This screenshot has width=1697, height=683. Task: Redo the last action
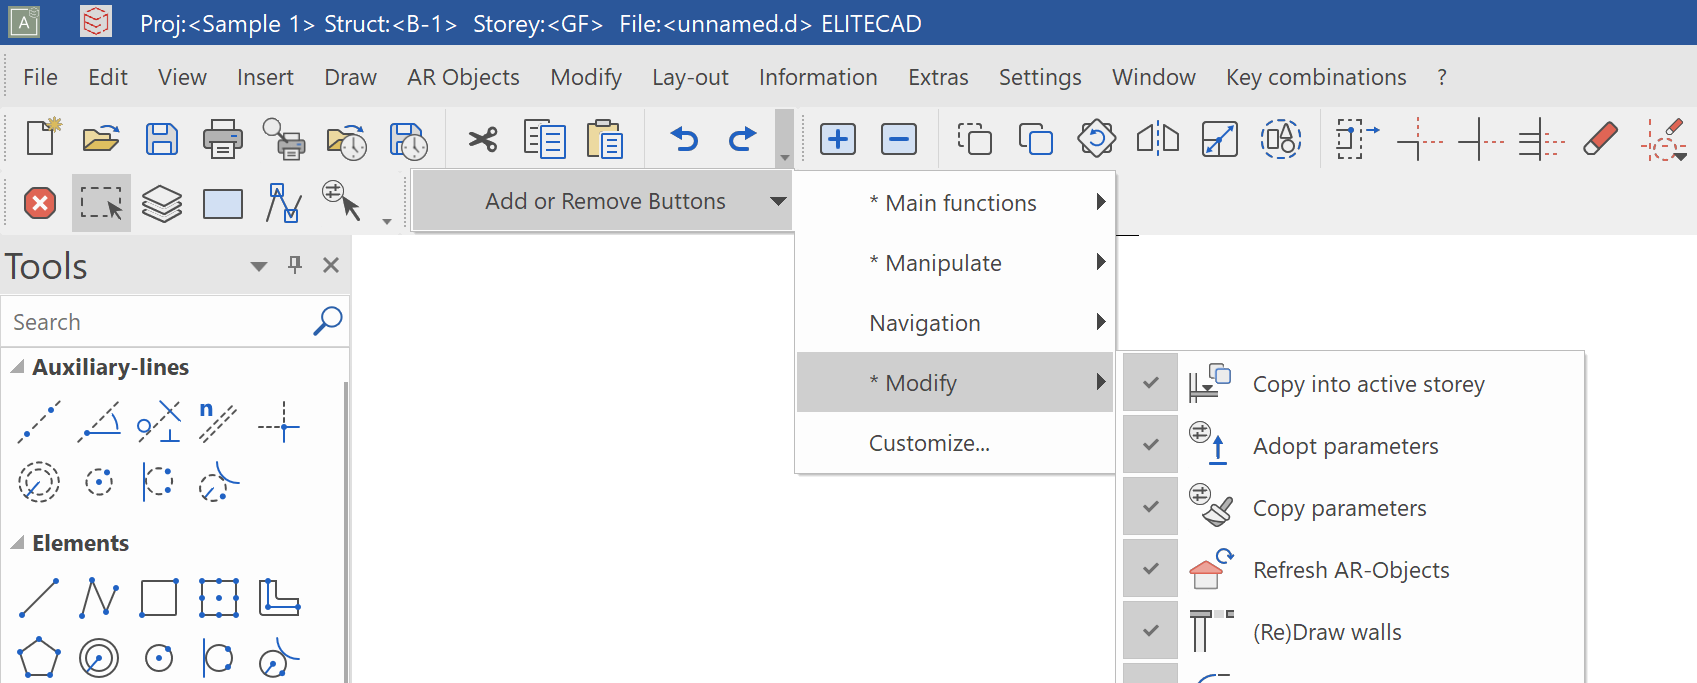tap(742, 139)
